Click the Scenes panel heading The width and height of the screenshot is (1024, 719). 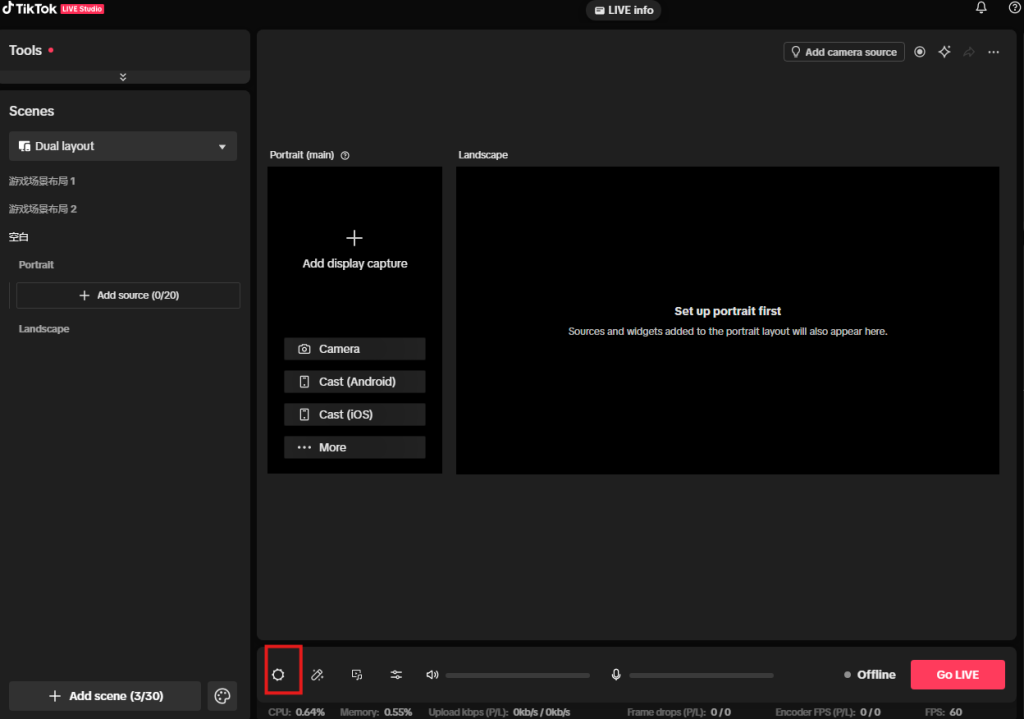pyautogui.click(x=31, y=111)
